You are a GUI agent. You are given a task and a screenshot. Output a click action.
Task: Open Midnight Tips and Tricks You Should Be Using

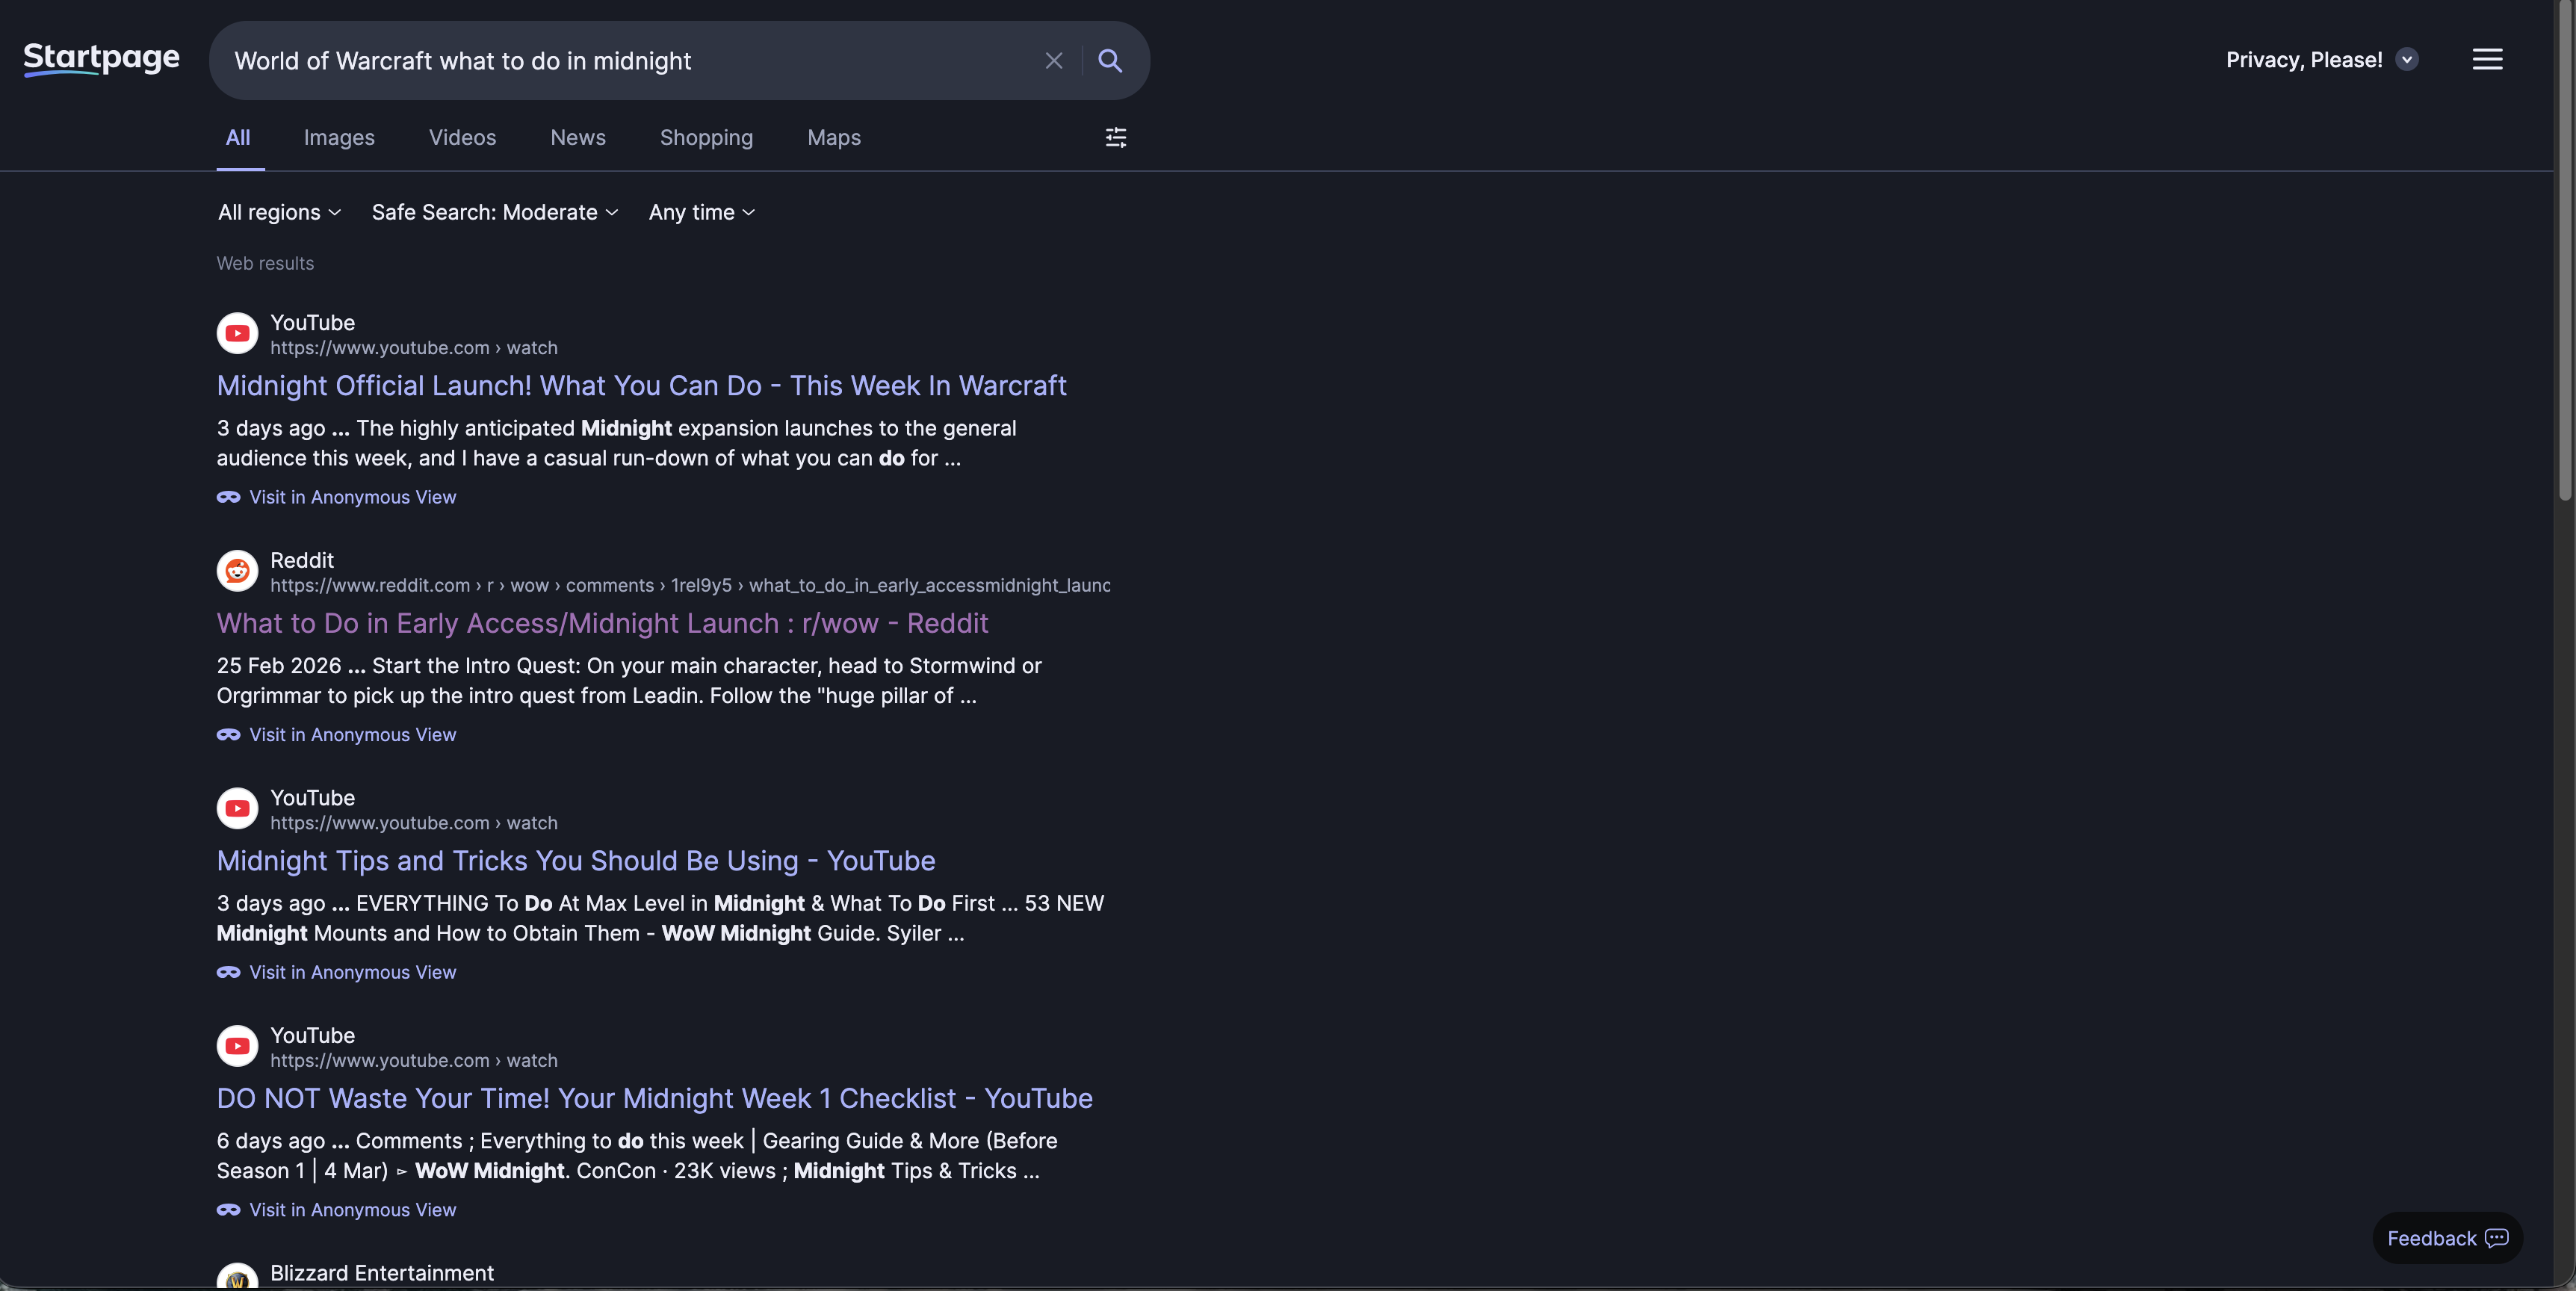(x=576, y=861)
